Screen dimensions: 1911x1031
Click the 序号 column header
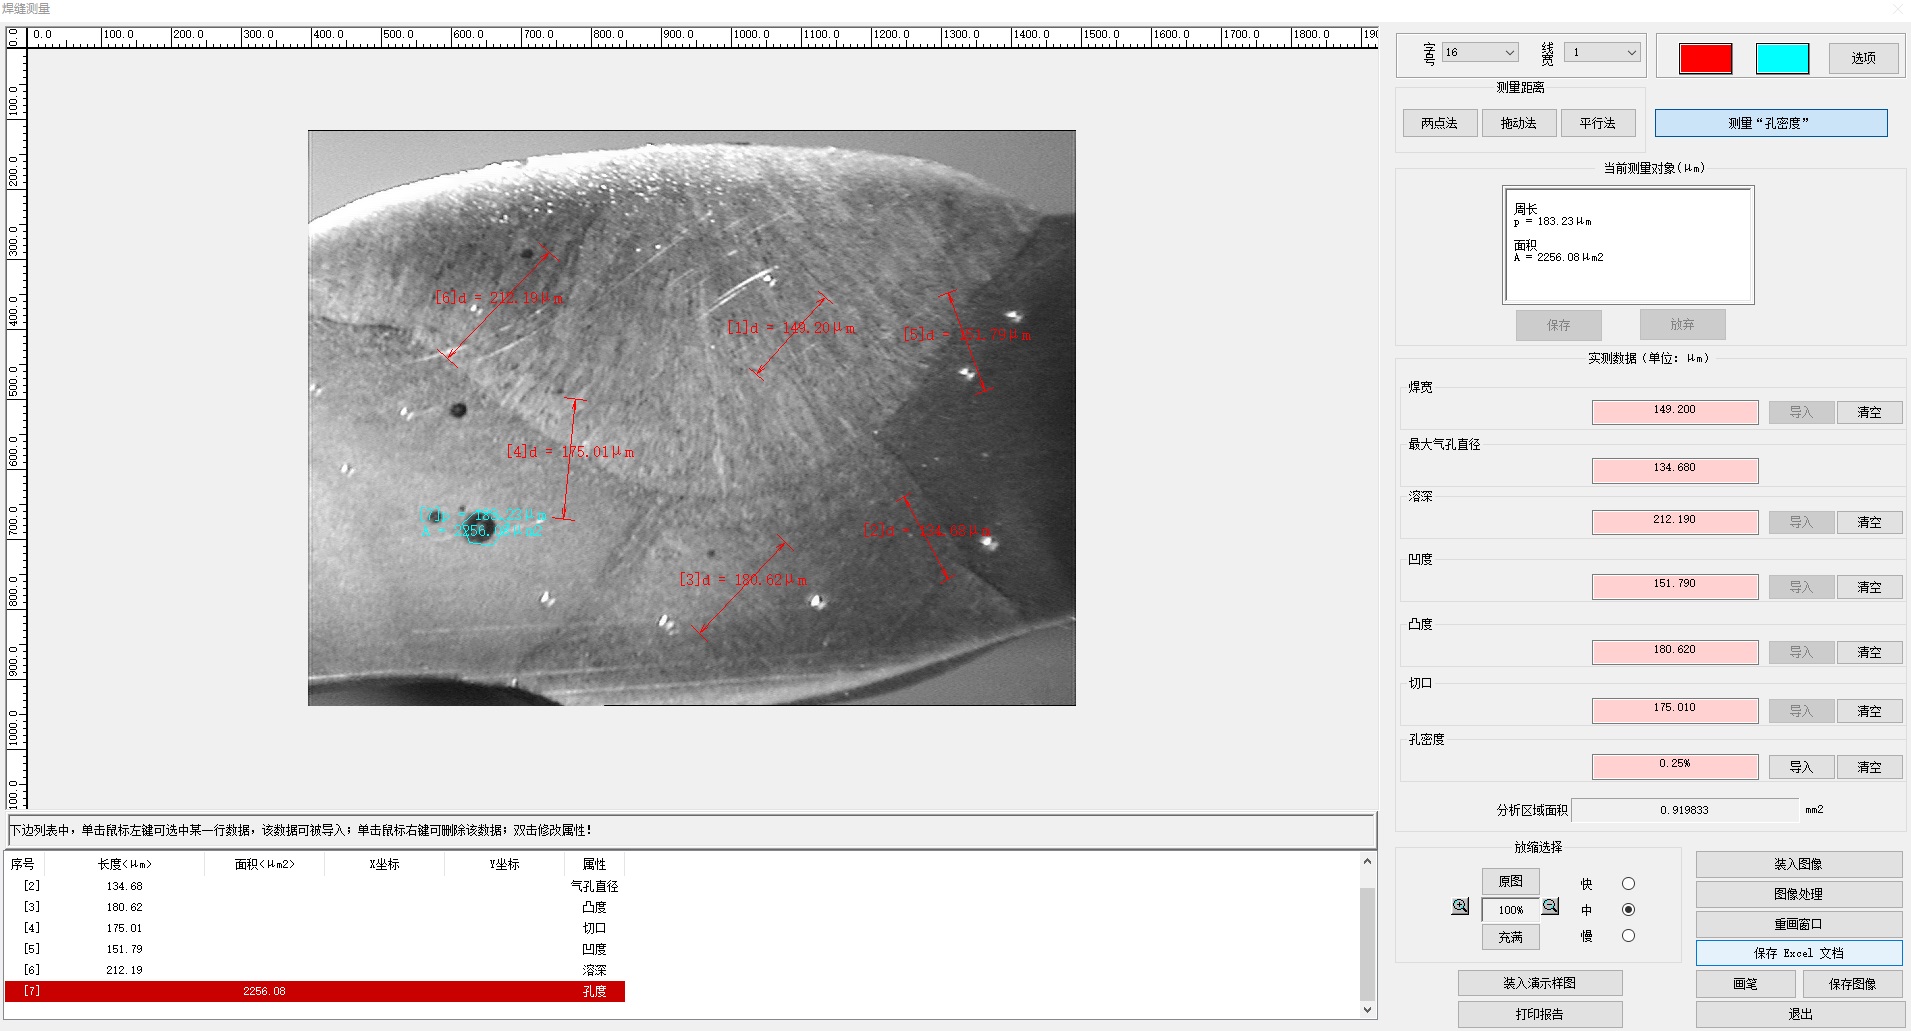(24, 864)
